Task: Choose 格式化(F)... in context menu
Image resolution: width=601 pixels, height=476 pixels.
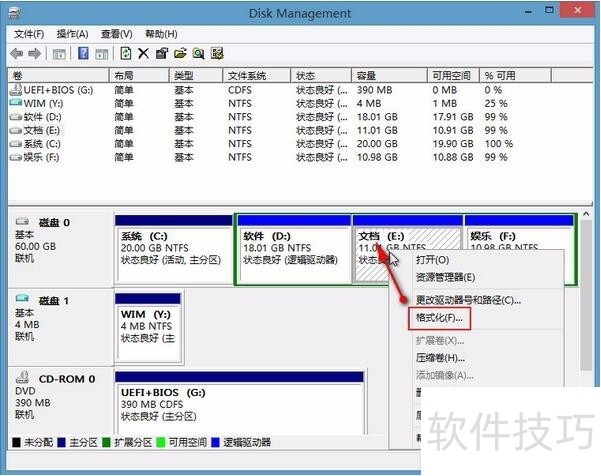Action: pos(439,318)
